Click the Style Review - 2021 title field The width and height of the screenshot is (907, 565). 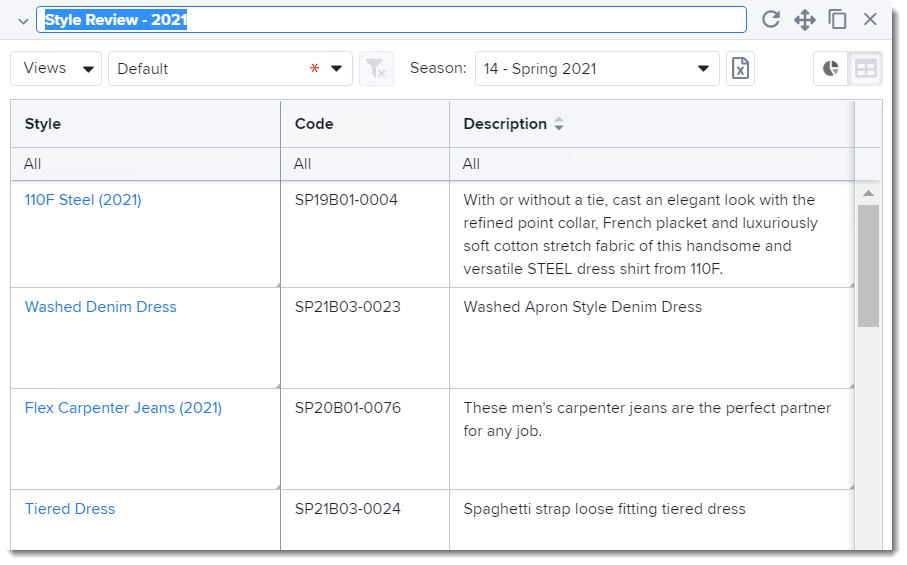[391, 20]
